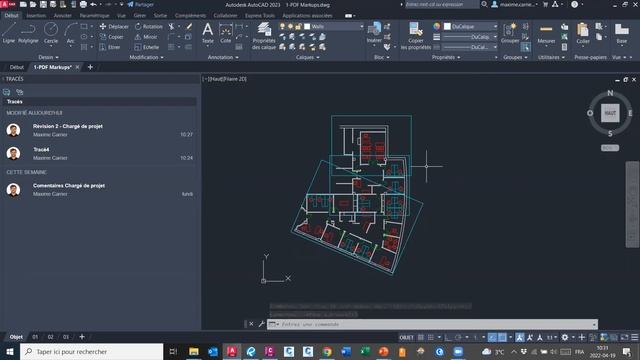Open Propriétés des calques
Image resolution: width=640 pixels, height=360 pixels.
pos(264,36)
